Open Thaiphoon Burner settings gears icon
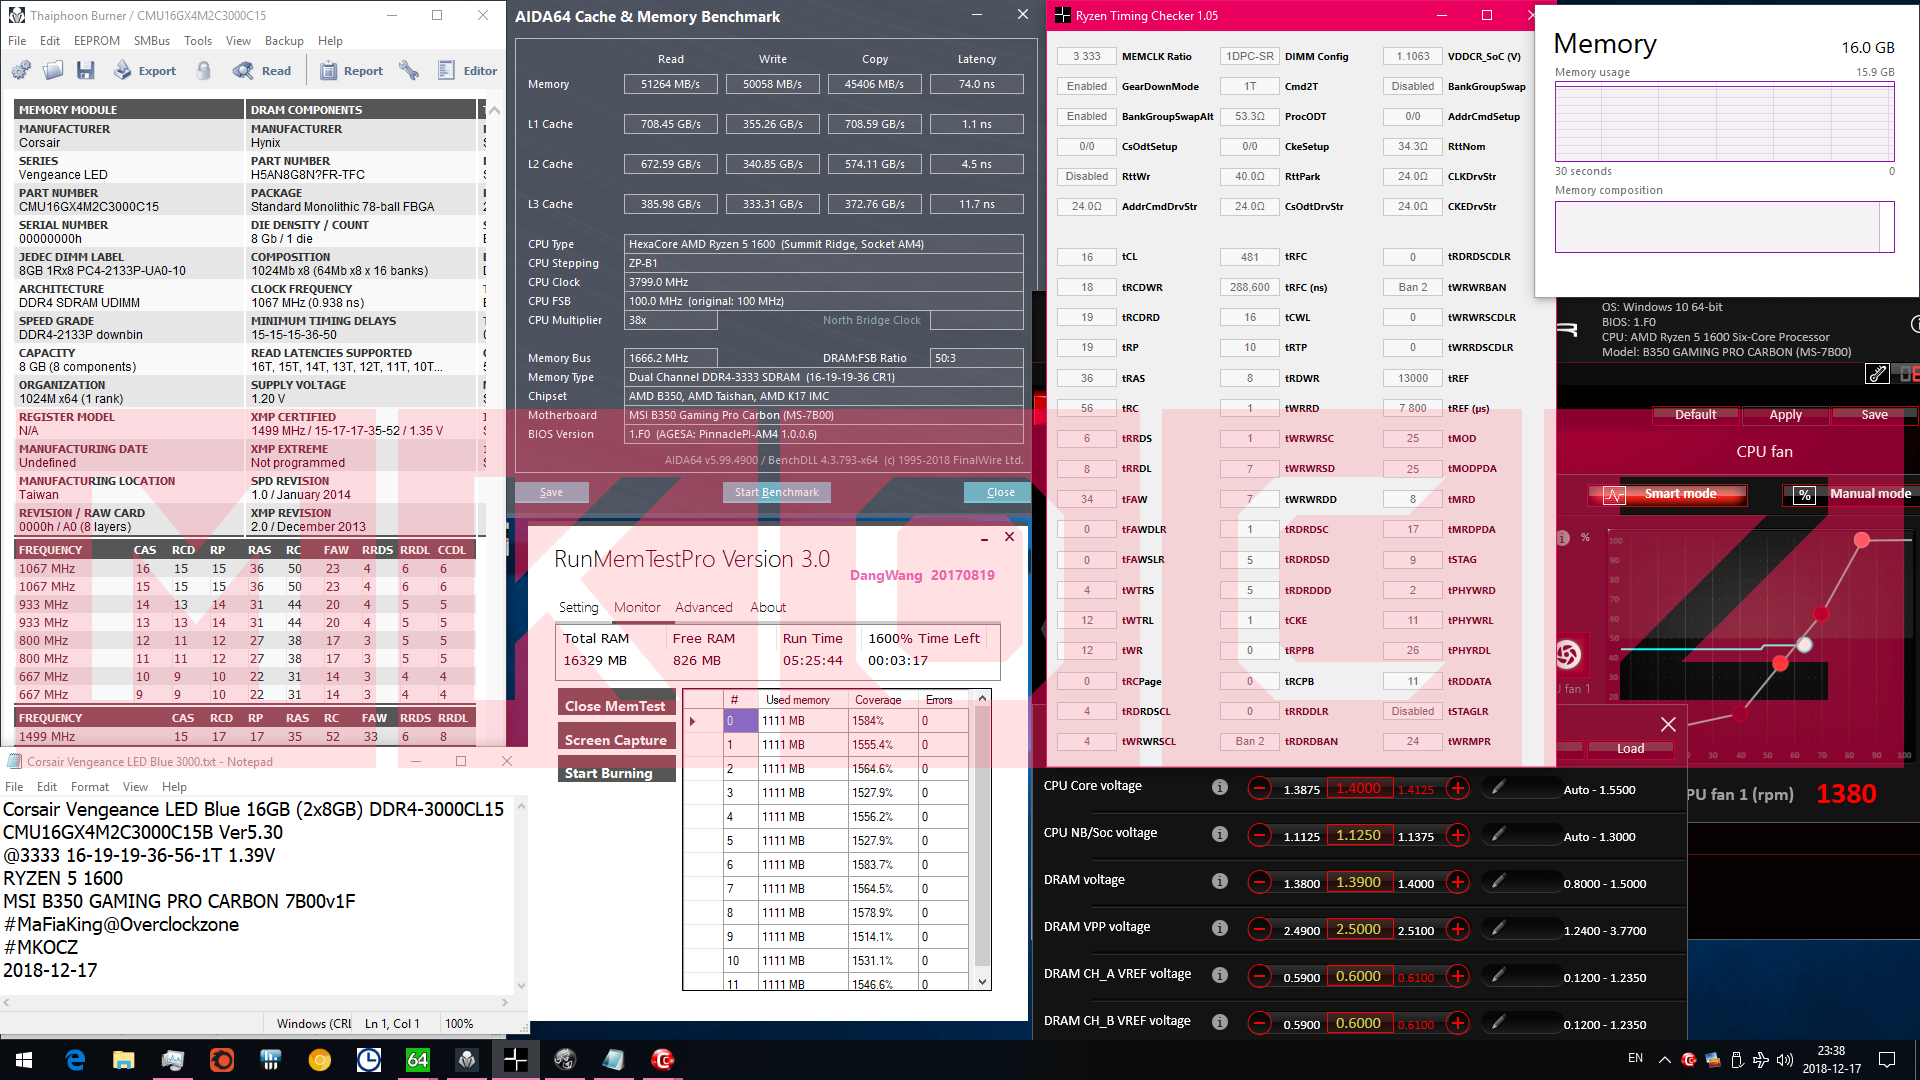1920x1080 pixels. pos(21,71)
